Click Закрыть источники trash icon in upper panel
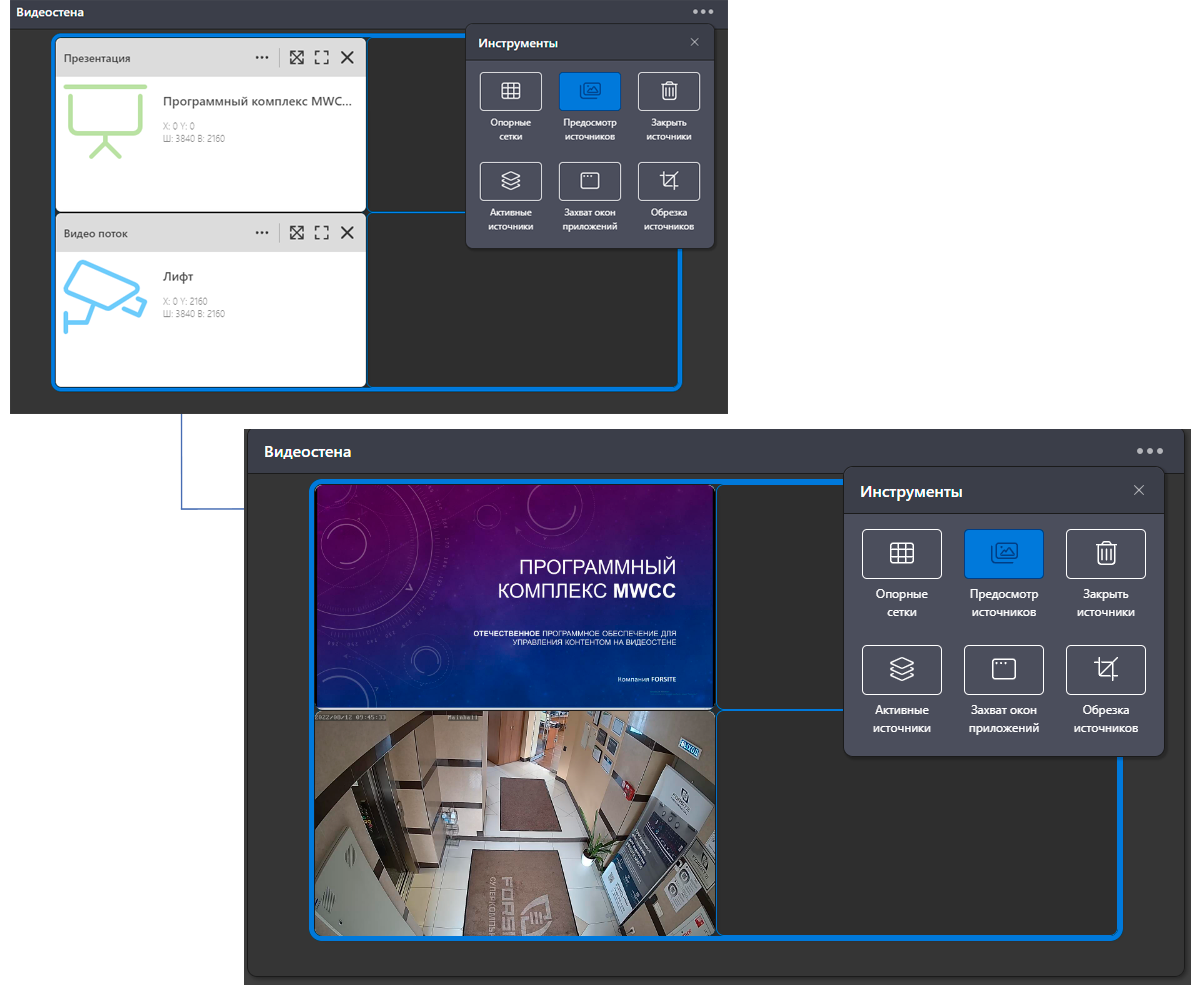 669,91
